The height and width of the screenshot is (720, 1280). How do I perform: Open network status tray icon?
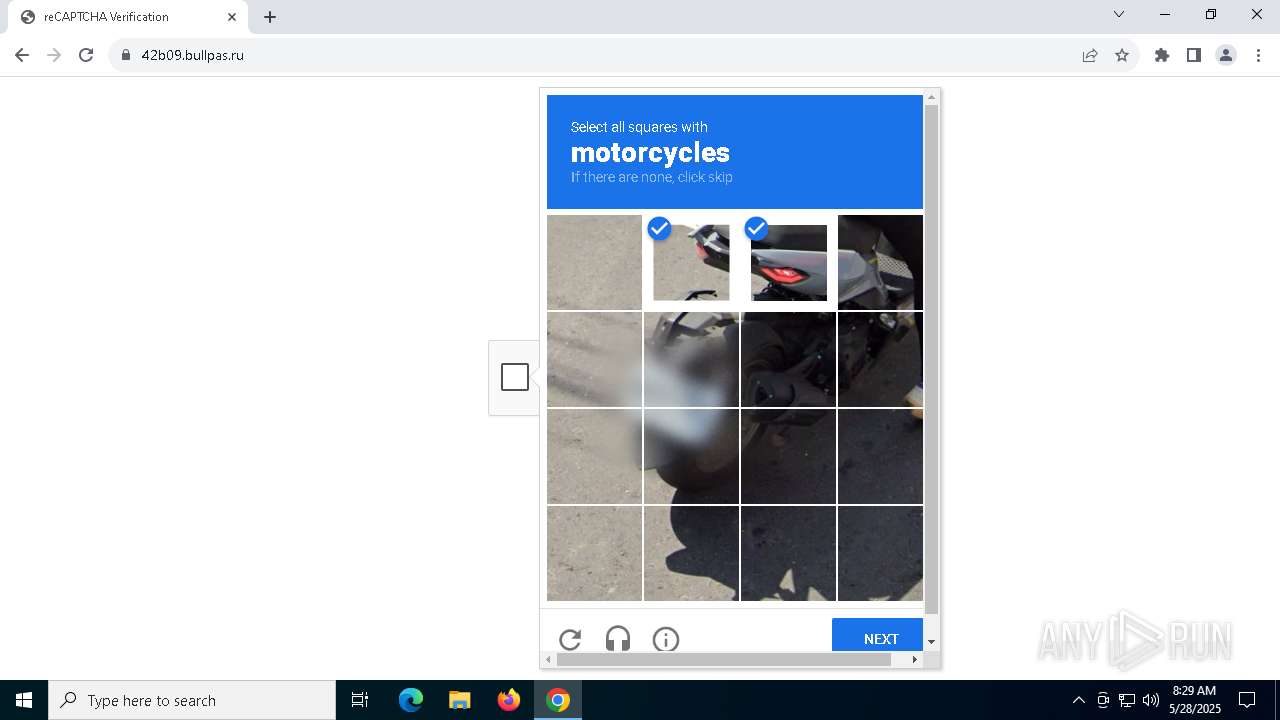tap(1127, 700)
